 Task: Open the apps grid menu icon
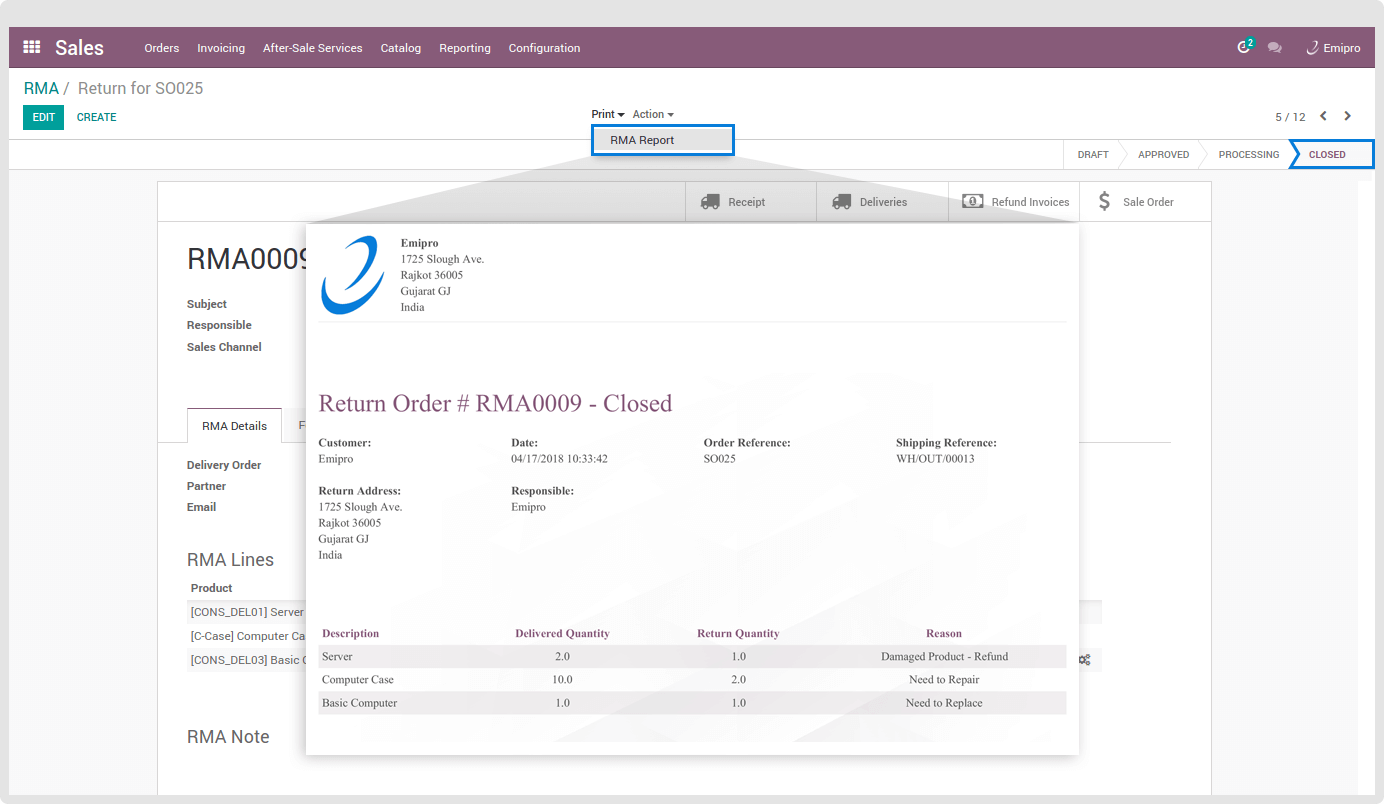tap(31, 47)
